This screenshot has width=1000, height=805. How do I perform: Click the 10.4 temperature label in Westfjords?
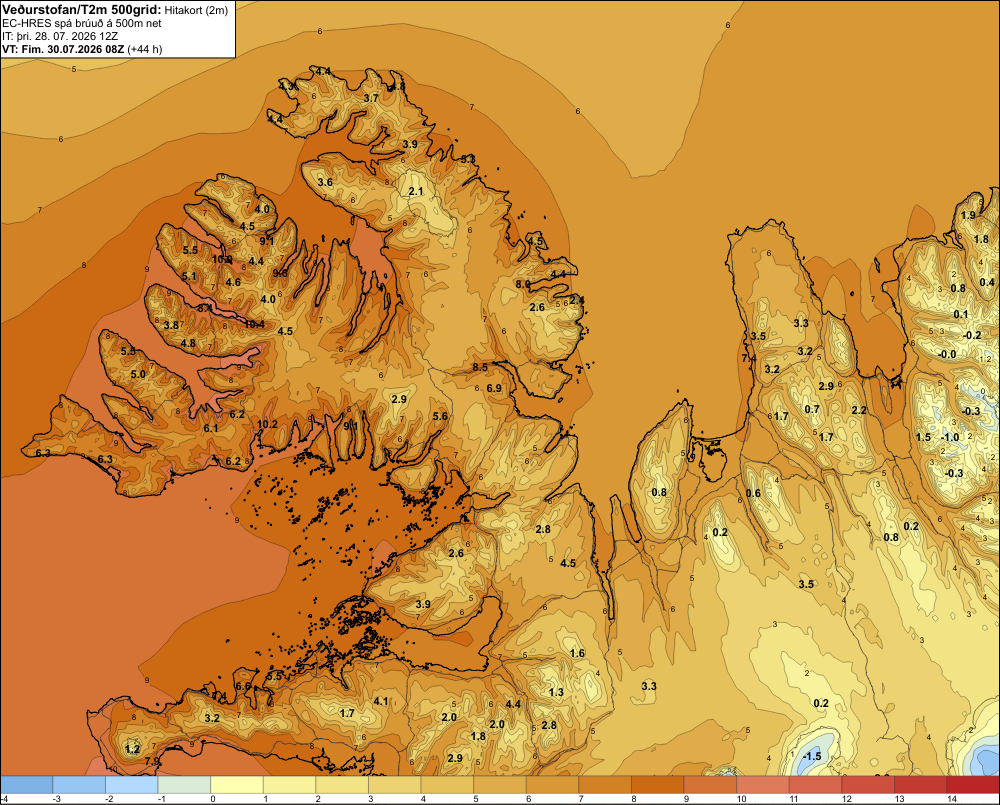point(254,324)
